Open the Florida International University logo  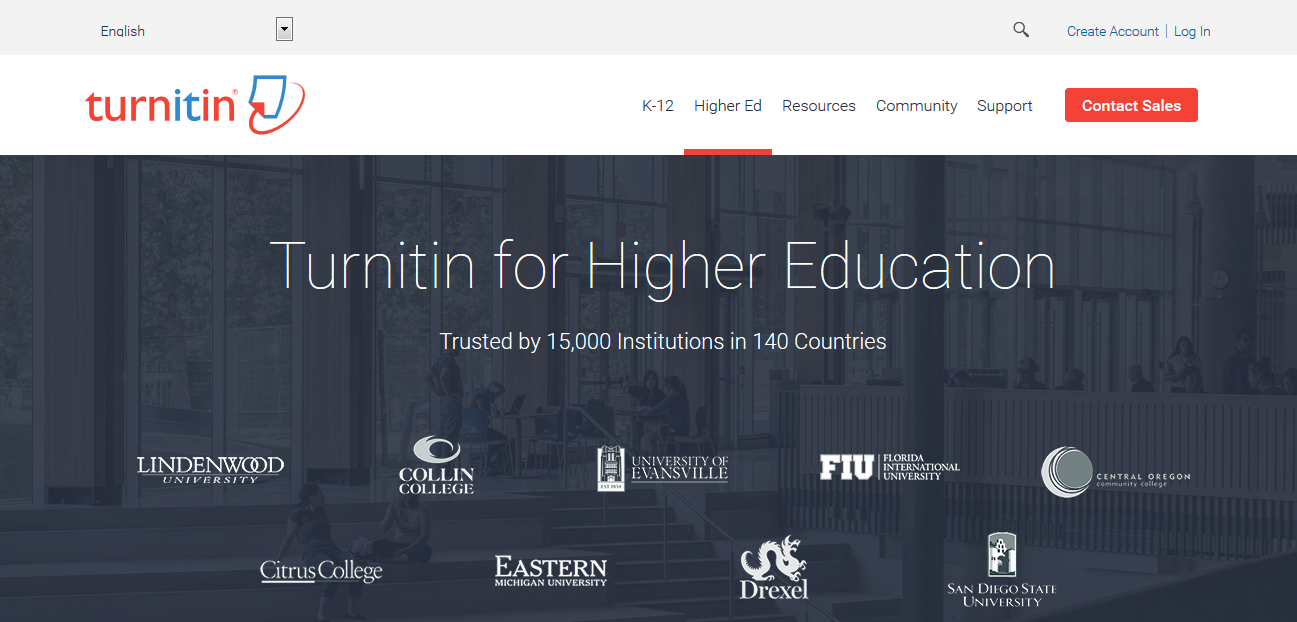tap(889, 467)
